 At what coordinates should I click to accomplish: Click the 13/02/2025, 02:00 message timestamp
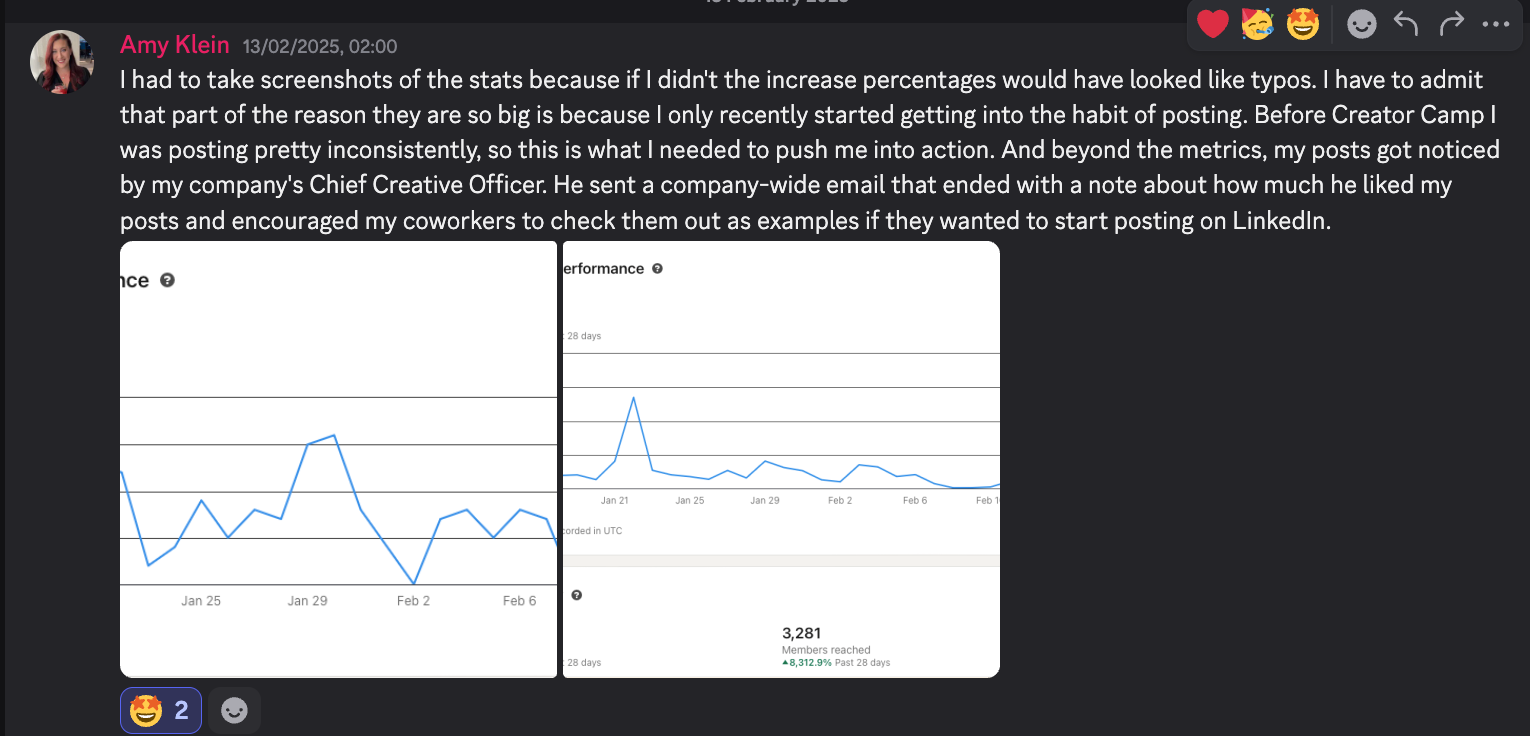click(319, 46)
